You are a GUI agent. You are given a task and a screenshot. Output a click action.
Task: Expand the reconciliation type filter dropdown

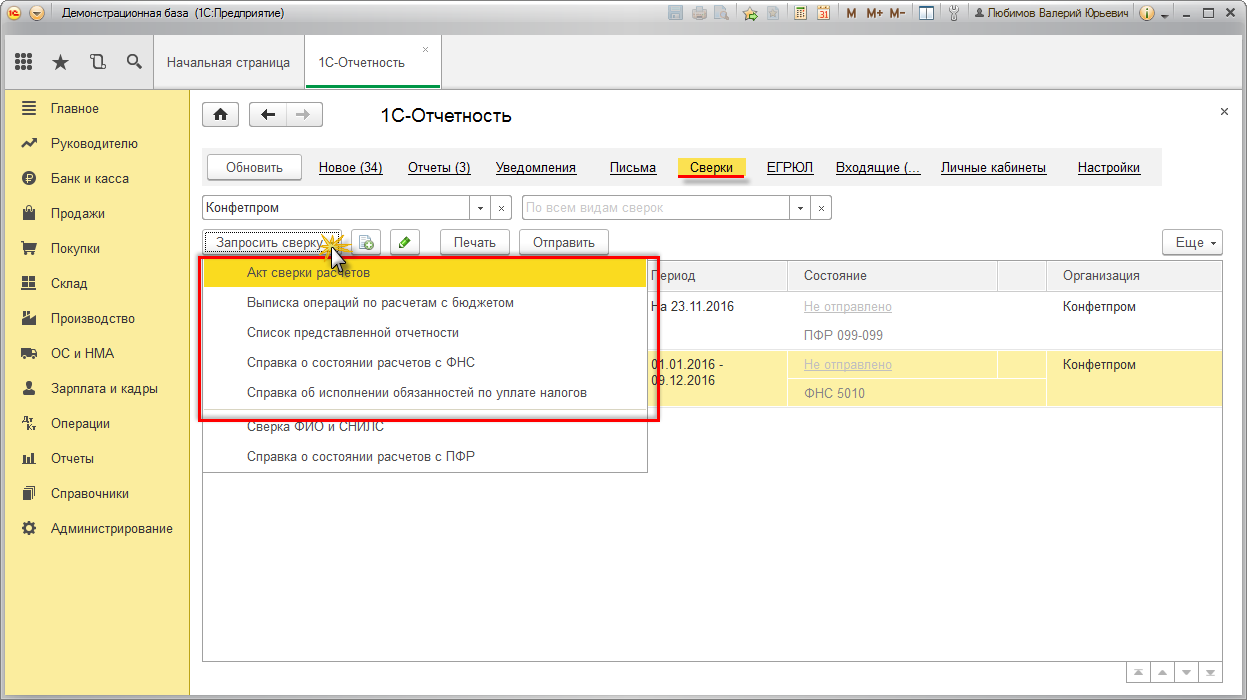(799, 208)
